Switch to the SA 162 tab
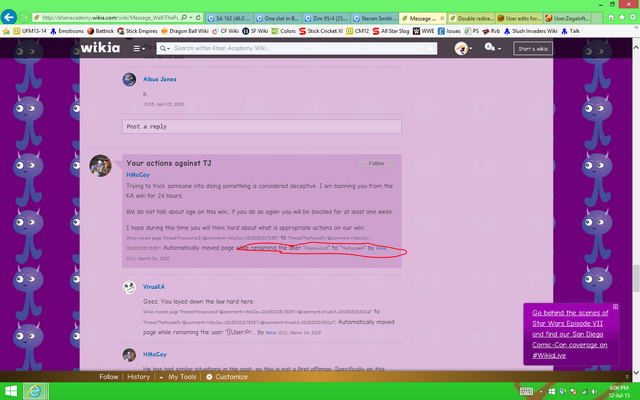This screenshot has width=640, height=400. [x=229, y=18]
